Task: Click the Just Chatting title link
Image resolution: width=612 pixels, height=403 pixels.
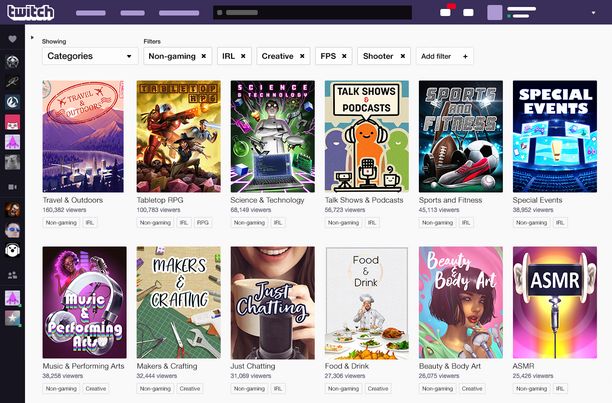Action: (253, 366)
